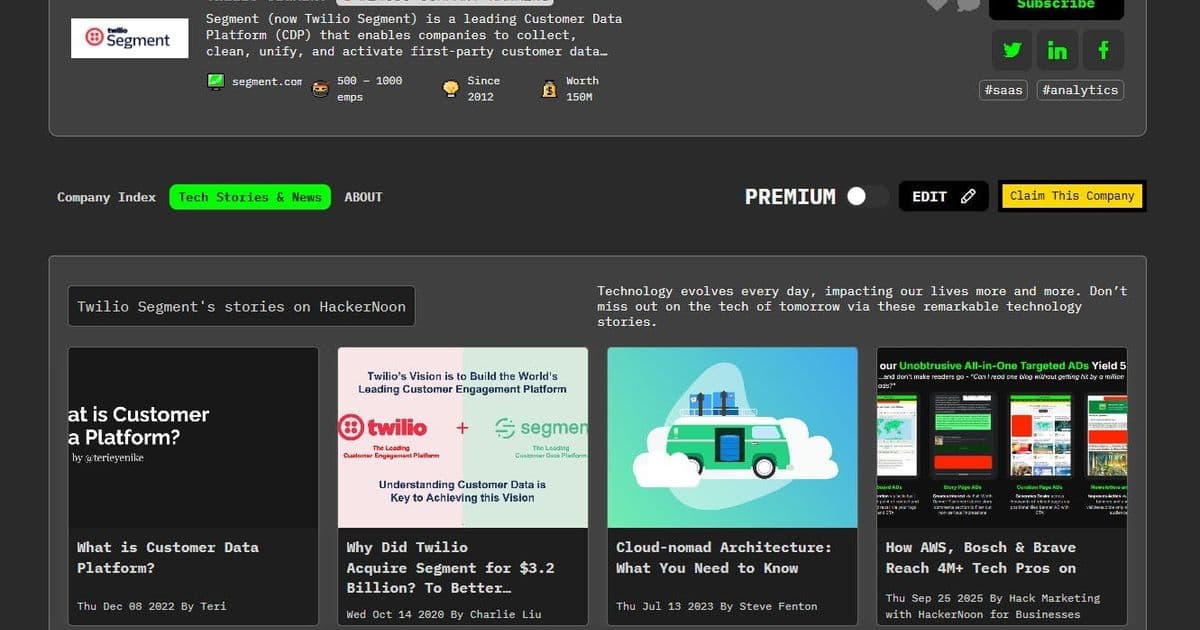Click the monitor icon beside segment.com
This screenshot has height=630, width=1200.
click(214, 82)
